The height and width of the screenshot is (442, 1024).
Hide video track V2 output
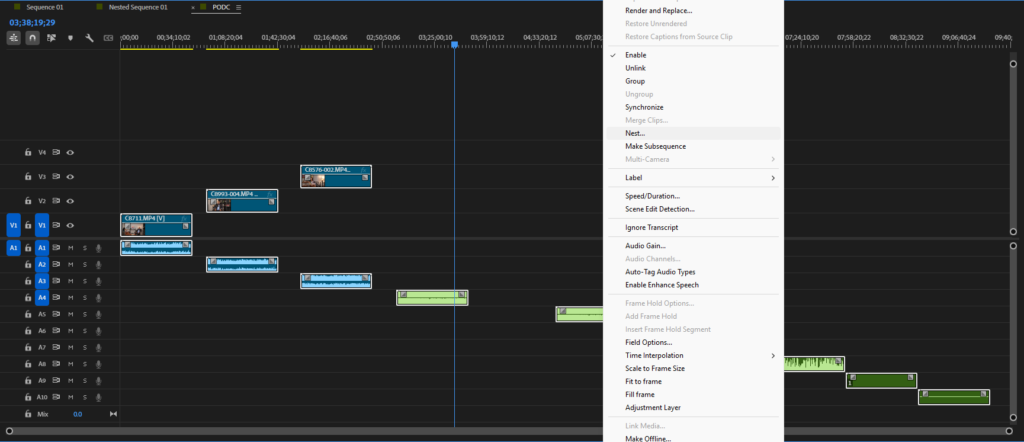tap(70, 201)
